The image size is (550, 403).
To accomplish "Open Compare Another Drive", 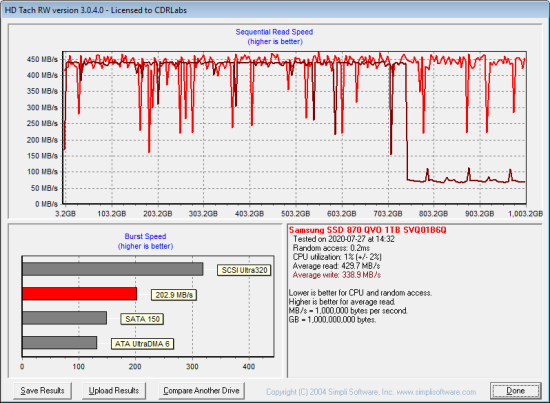I will point(201,391).
